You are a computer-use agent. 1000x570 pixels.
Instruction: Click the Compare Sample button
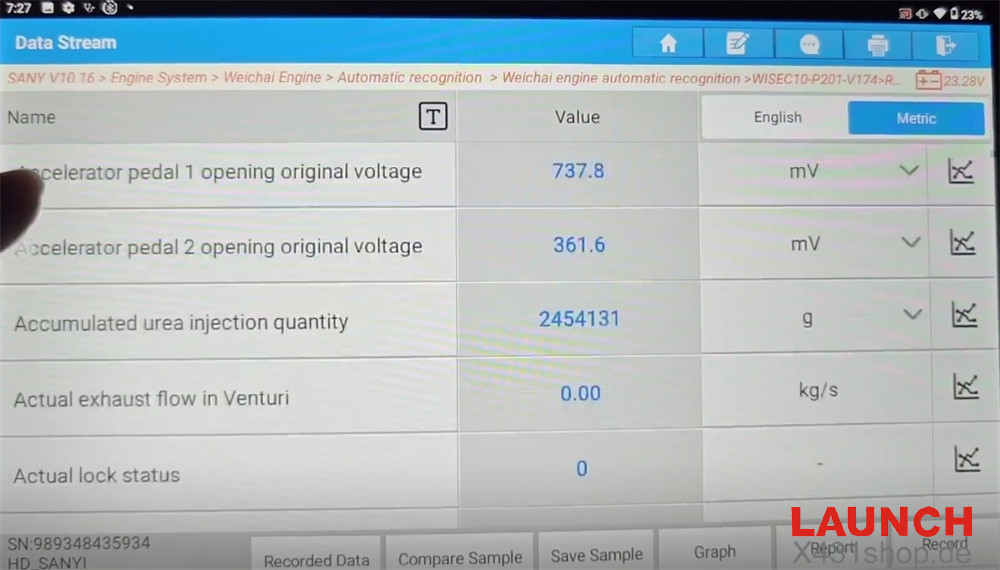pos(460,557)
